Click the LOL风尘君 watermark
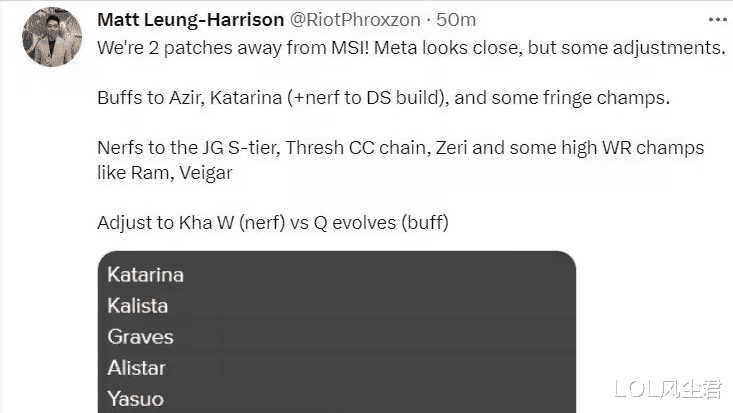Viewport: 733px width, 413px height. point(668,389)
